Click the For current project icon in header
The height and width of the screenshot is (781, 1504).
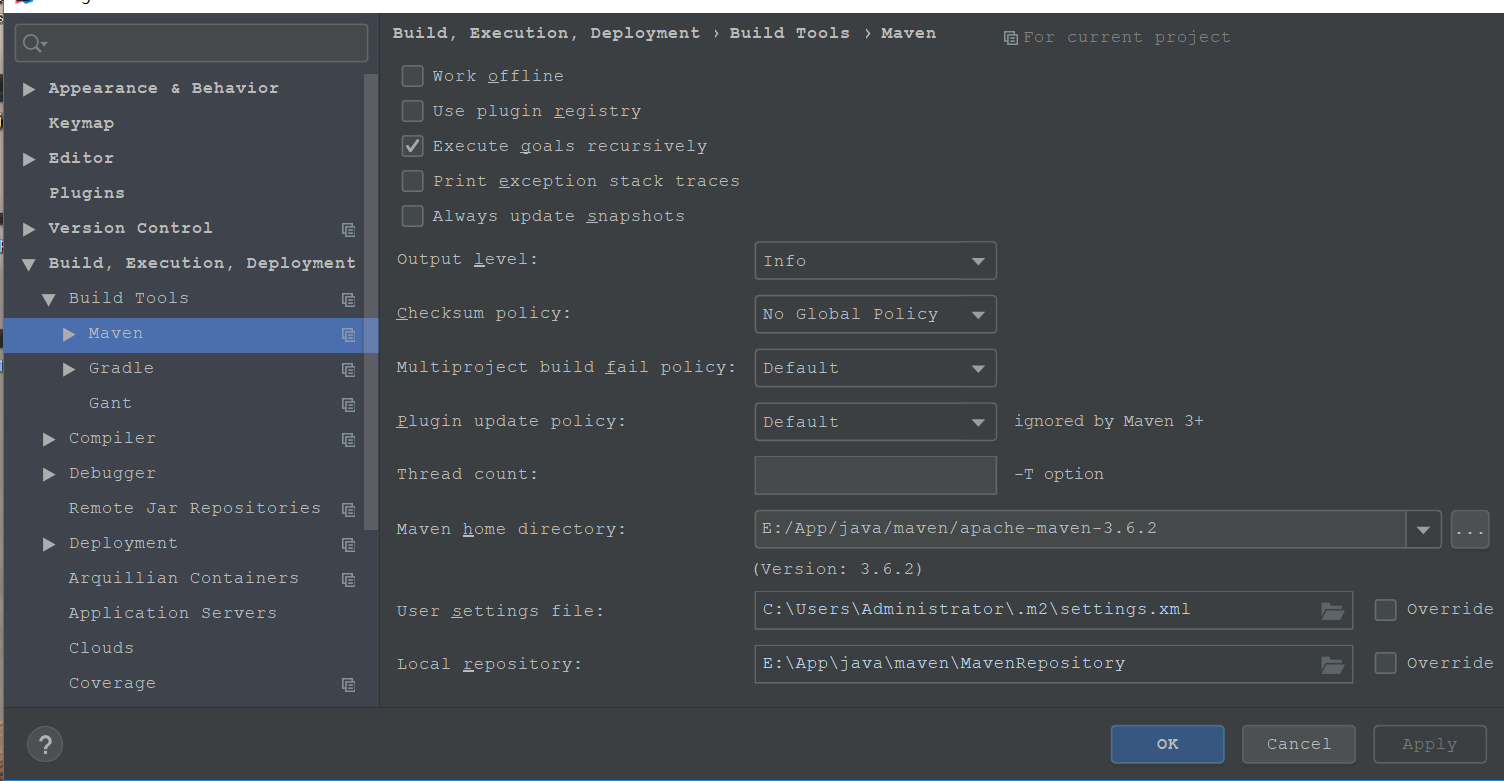1011,38
